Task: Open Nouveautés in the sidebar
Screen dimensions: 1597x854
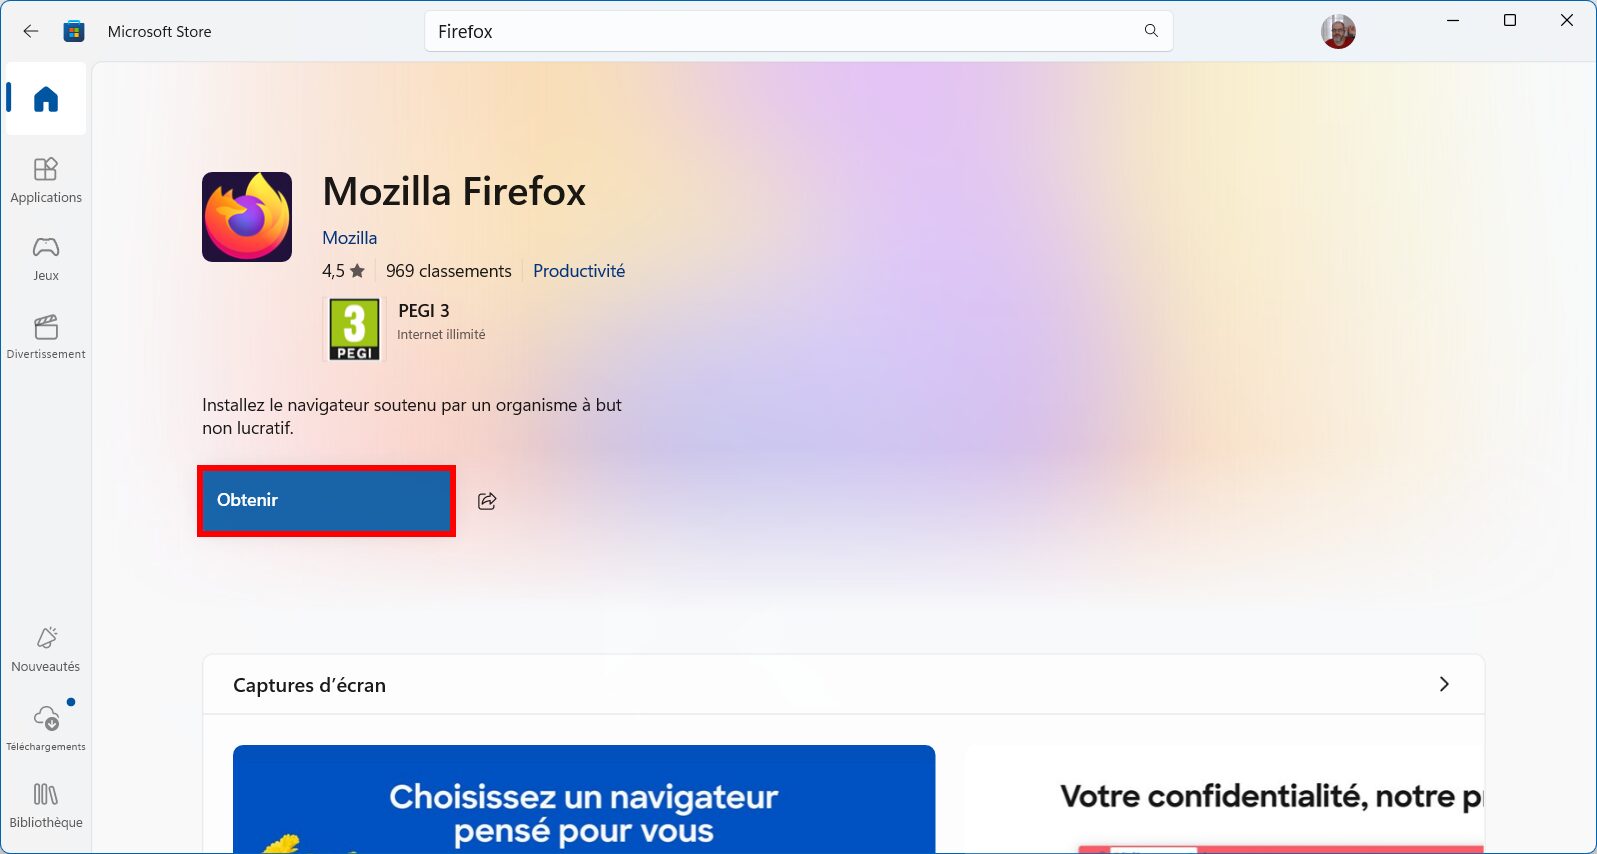Action: click(46, 650)
